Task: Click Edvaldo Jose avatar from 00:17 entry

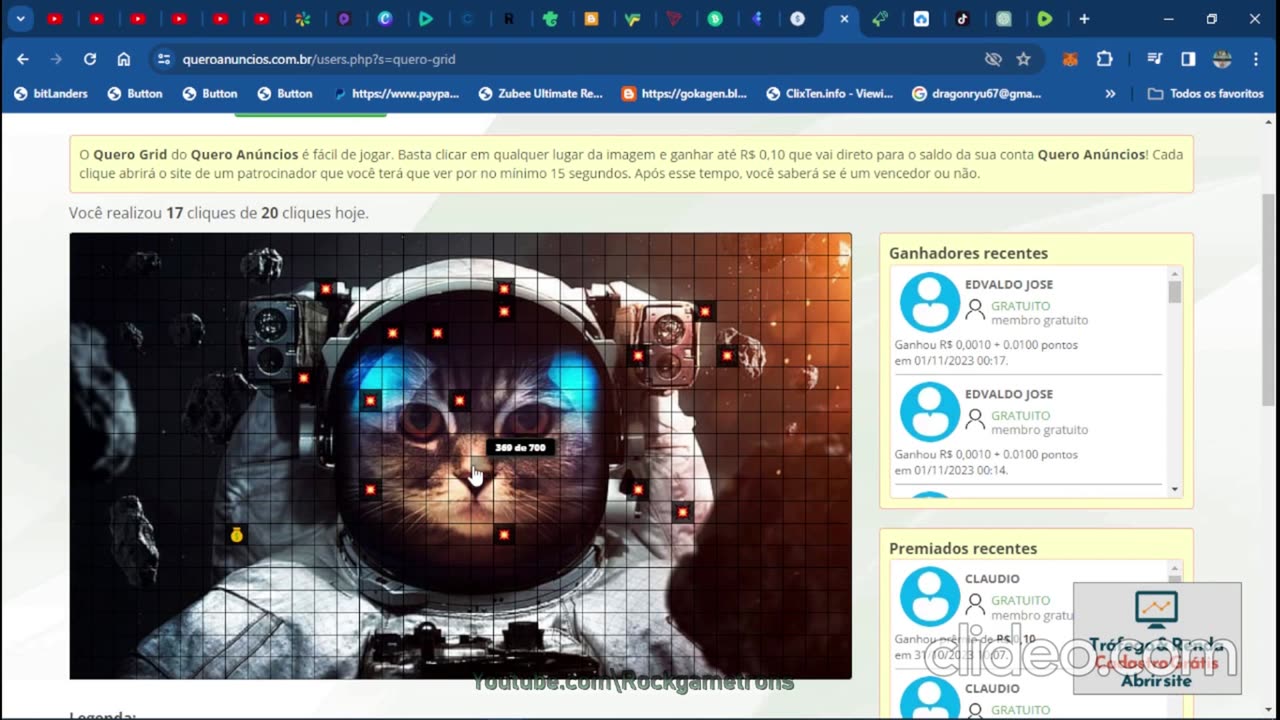Action: tap(930, 302)
